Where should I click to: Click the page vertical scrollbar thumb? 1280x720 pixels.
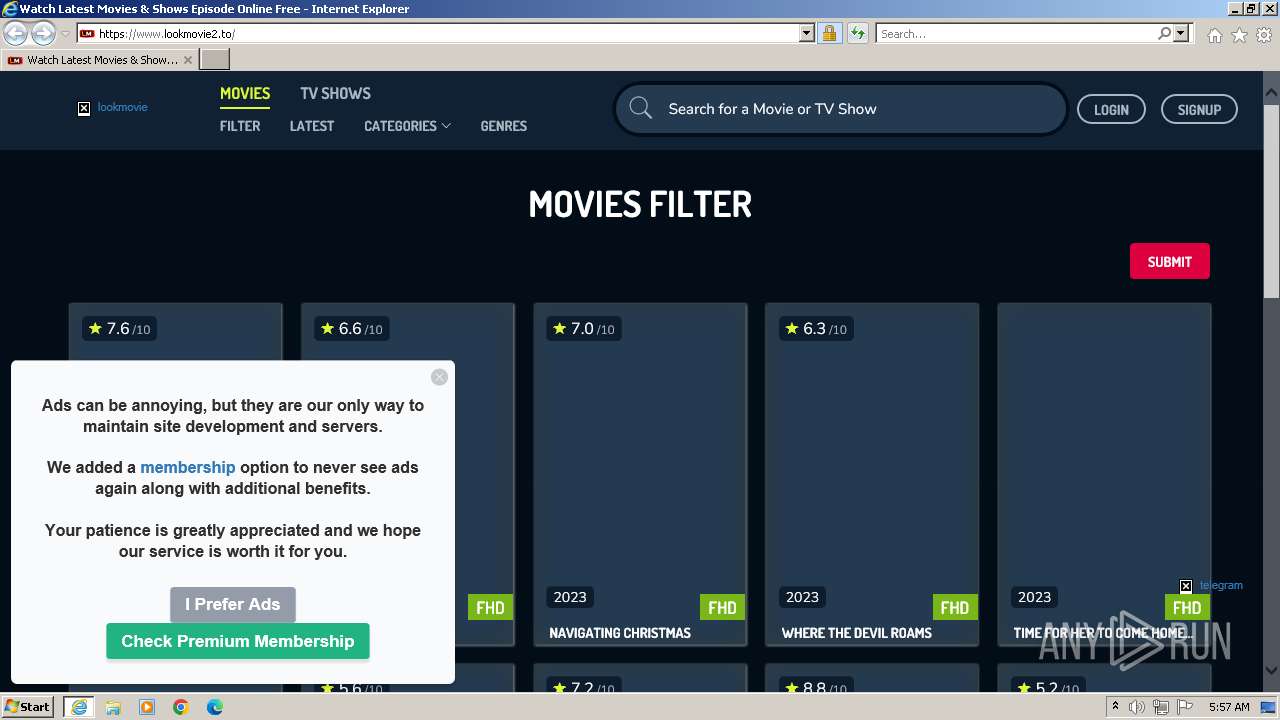(x=1272, y=200)
